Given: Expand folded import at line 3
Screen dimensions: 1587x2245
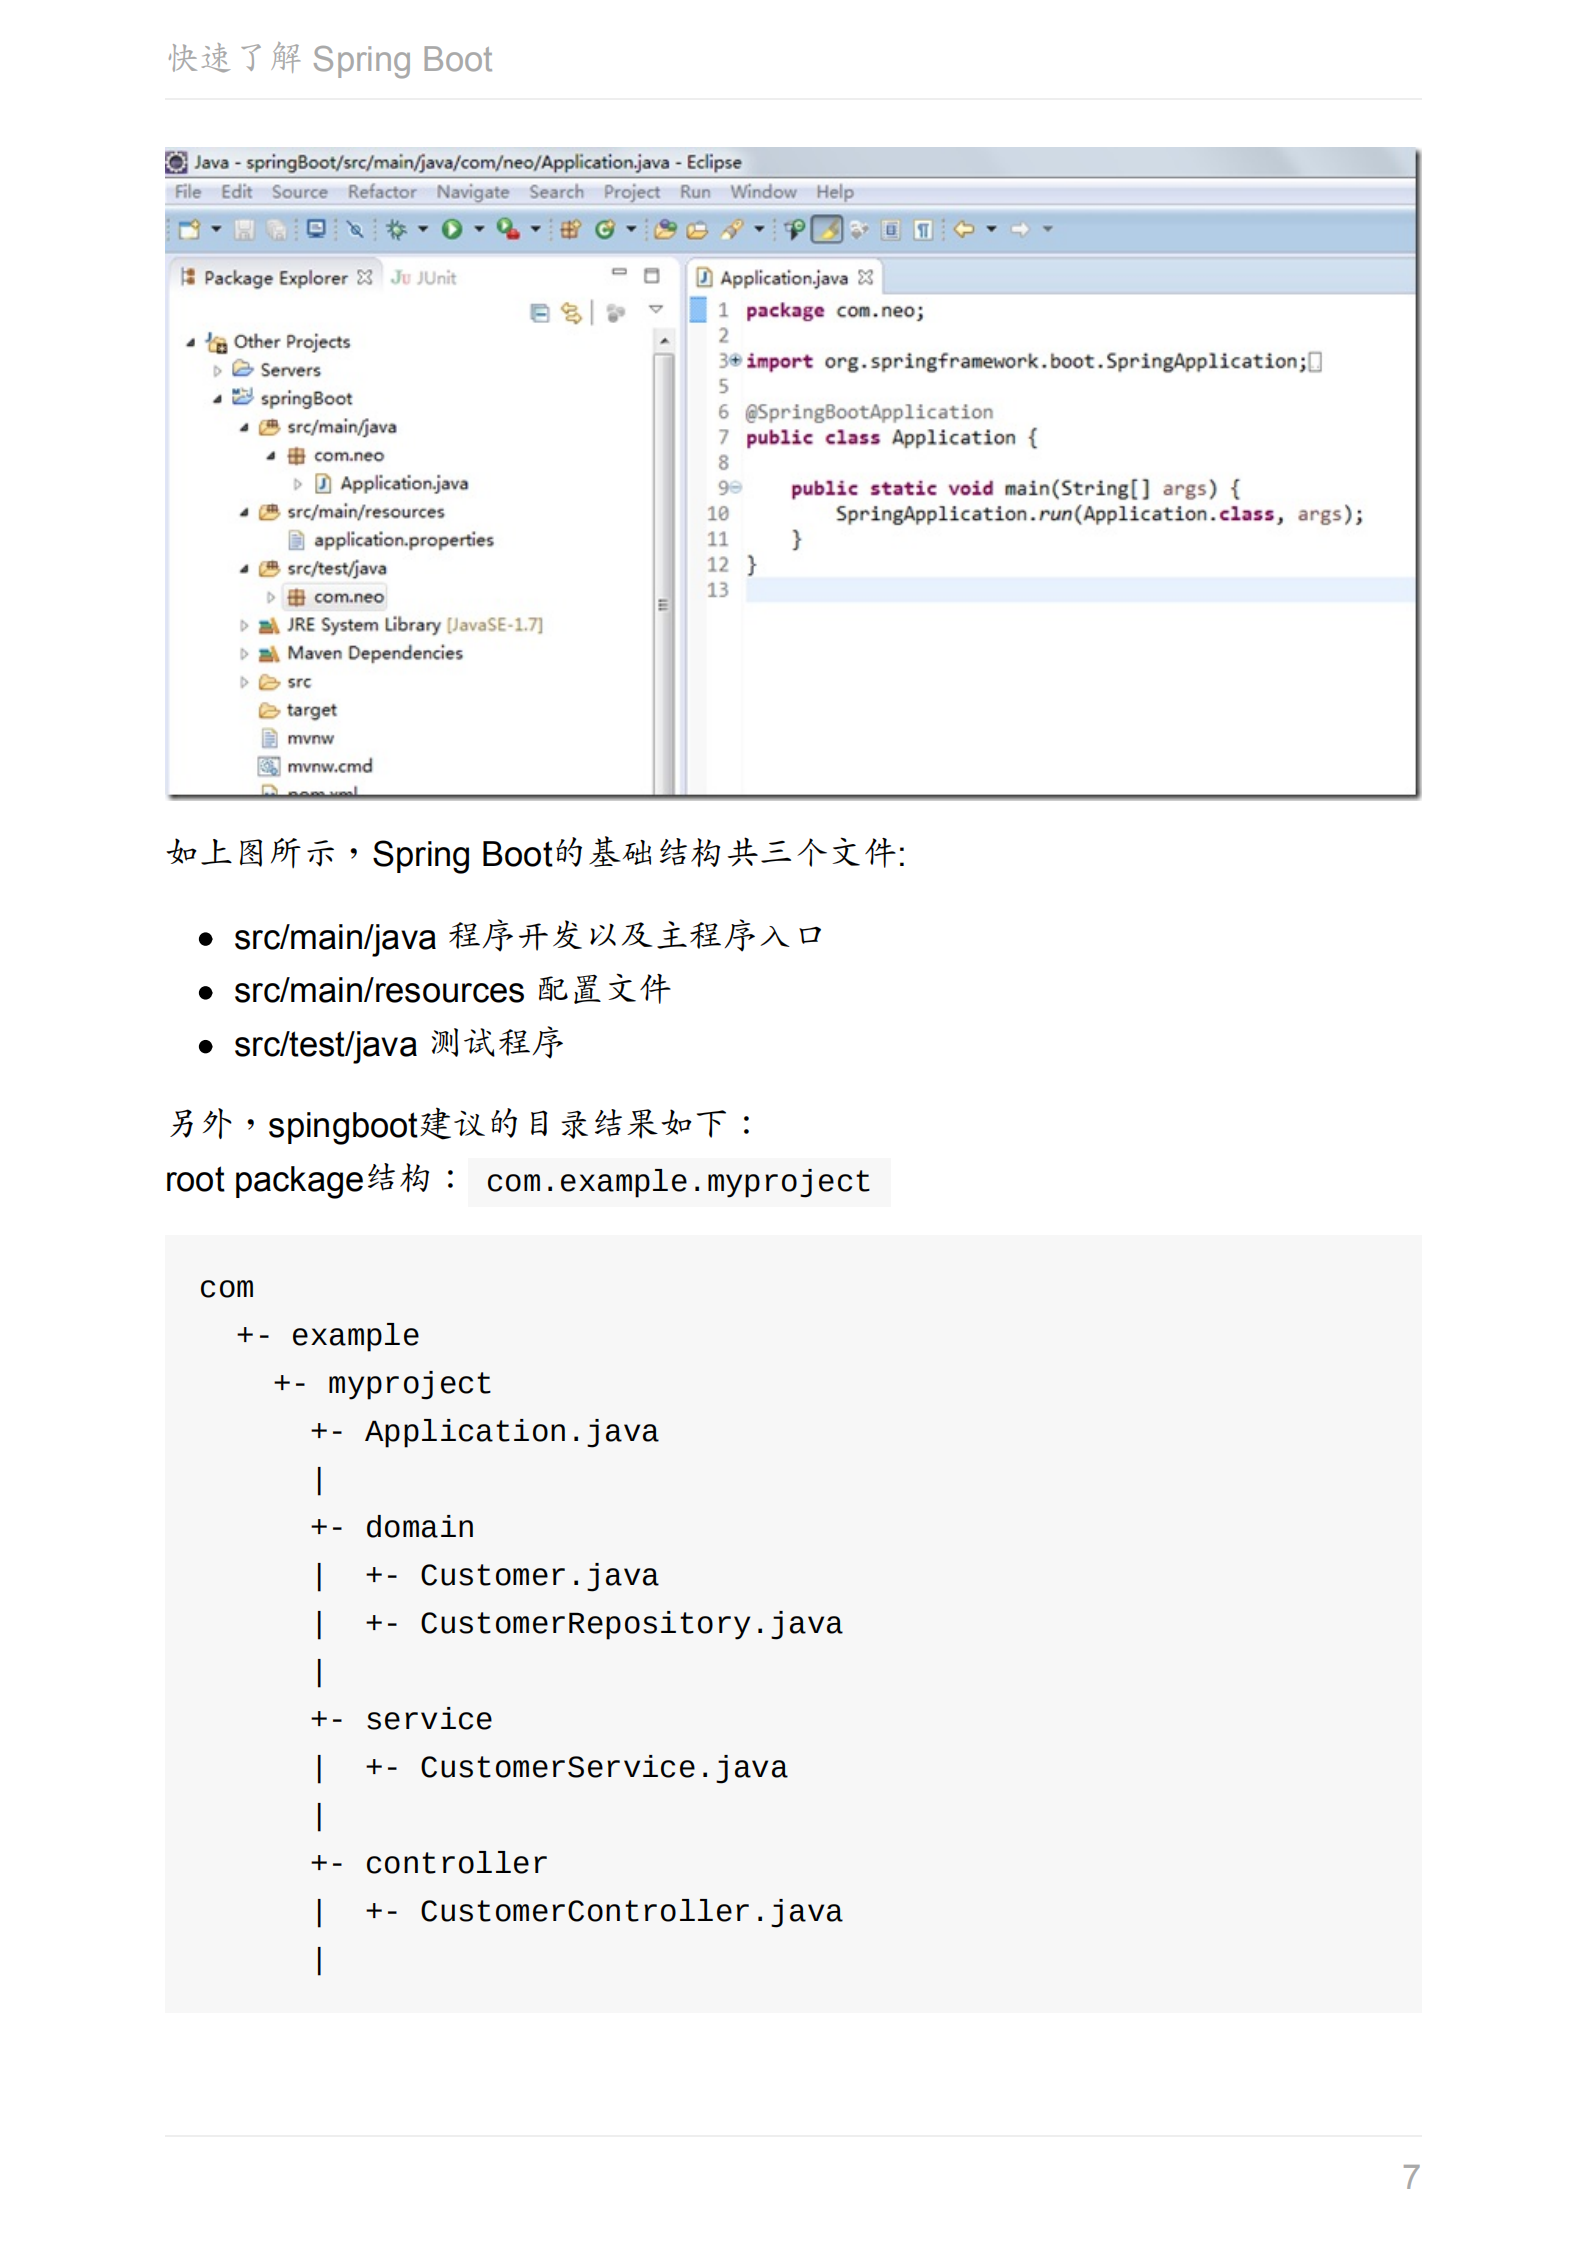Looking at the screenshot, I should [x=735, y=360].
